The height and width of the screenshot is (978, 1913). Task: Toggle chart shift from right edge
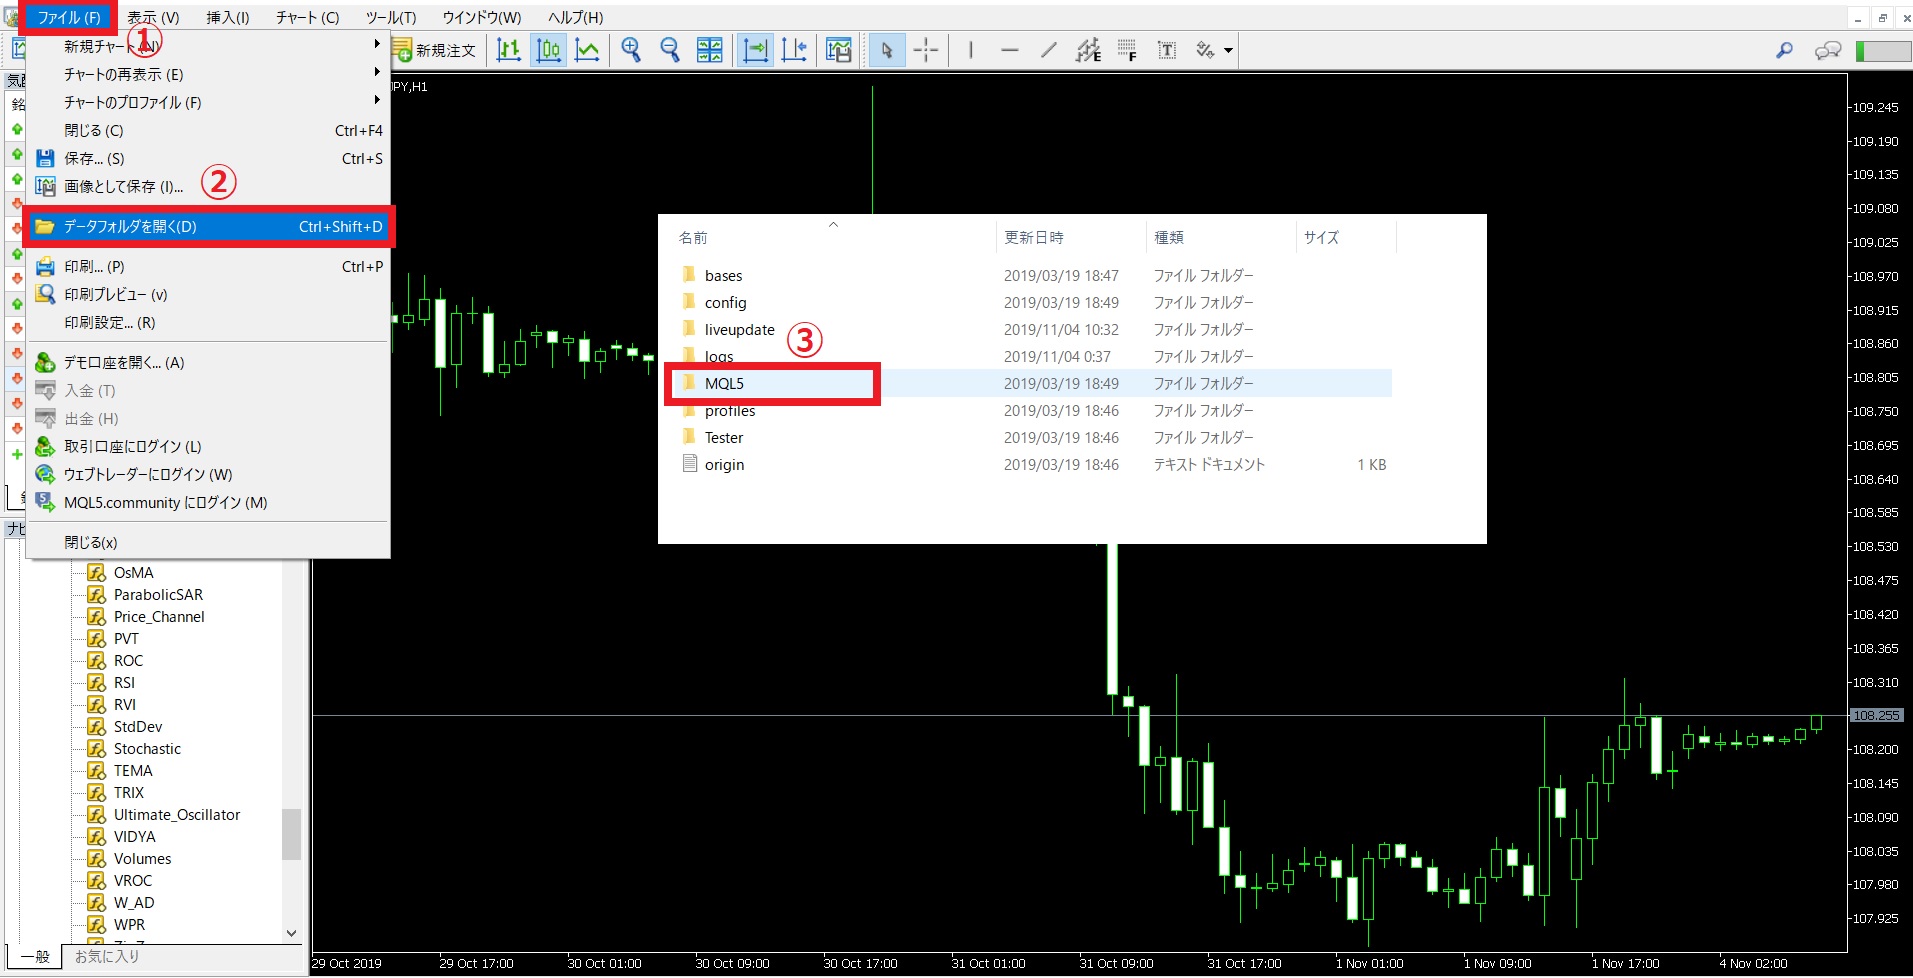click(x=795, y=50)
